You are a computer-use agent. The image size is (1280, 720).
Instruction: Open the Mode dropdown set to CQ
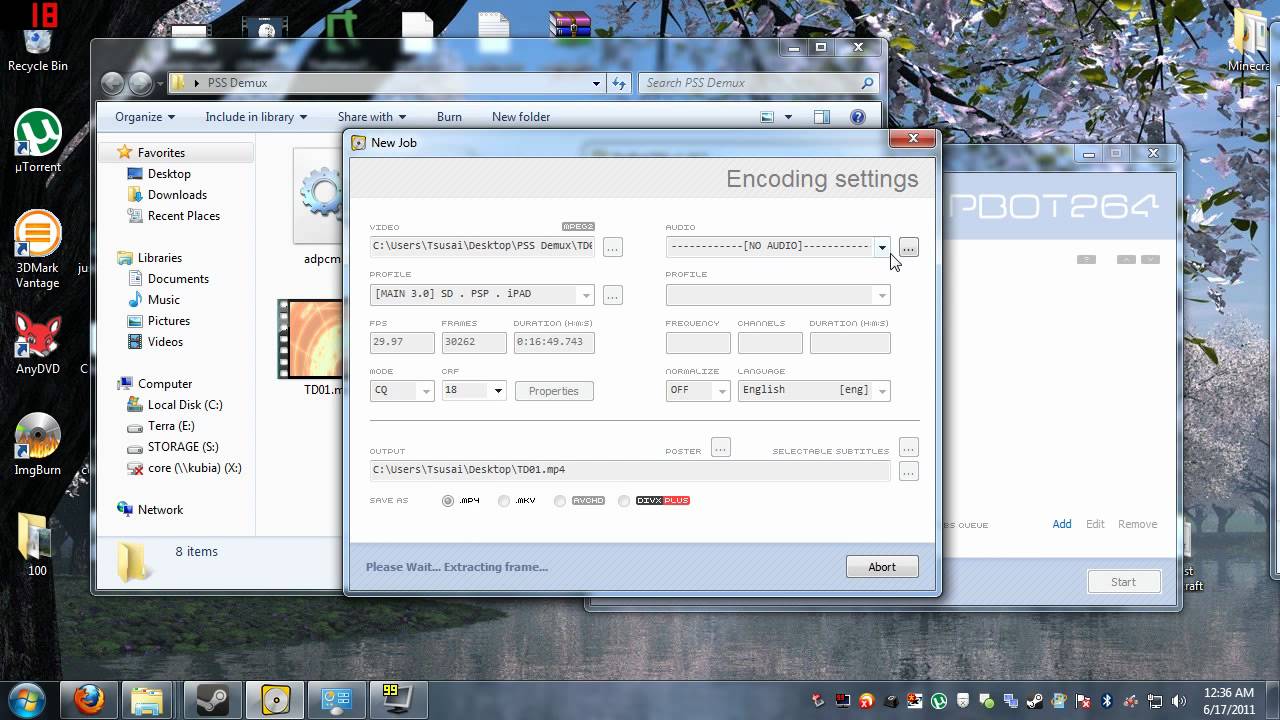point(426,391)
